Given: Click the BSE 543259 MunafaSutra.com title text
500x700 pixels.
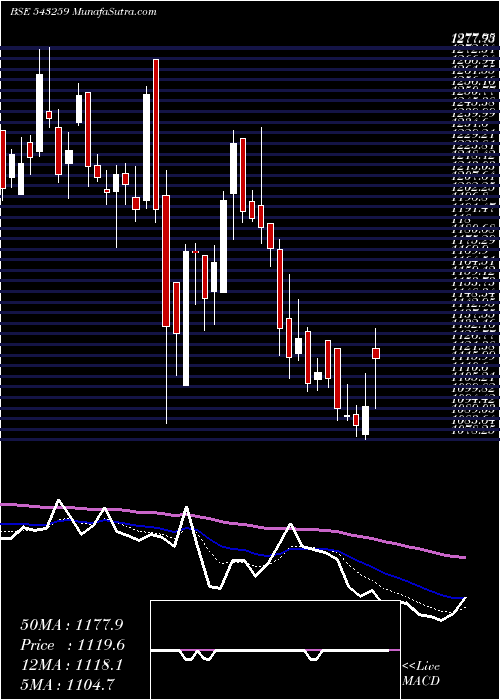Looking at the screenshot, I should tap(83, 12).
